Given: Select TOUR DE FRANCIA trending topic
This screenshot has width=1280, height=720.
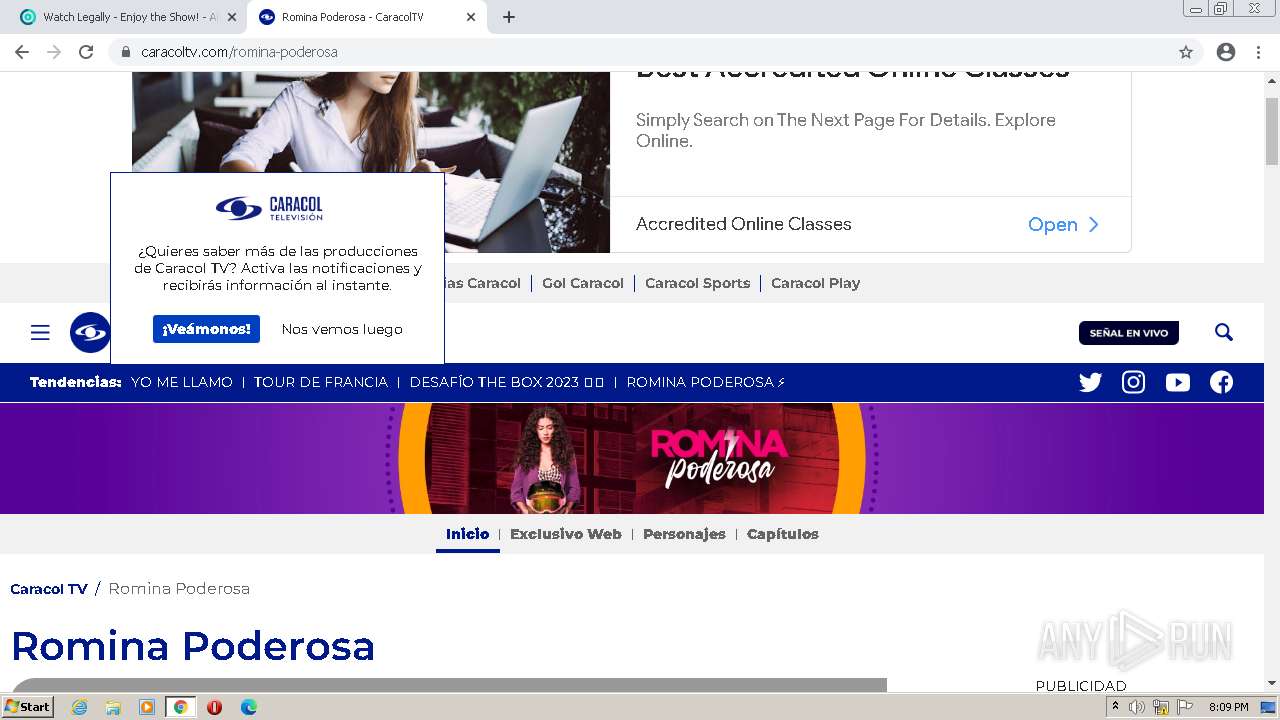Looking at the screenshot, I should click(x=321, y=382).
